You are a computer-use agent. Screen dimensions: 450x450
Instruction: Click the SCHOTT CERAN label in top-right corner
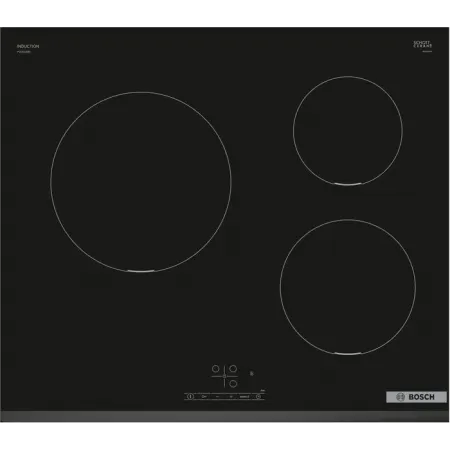pyautogui.click(x=423, y=44)
